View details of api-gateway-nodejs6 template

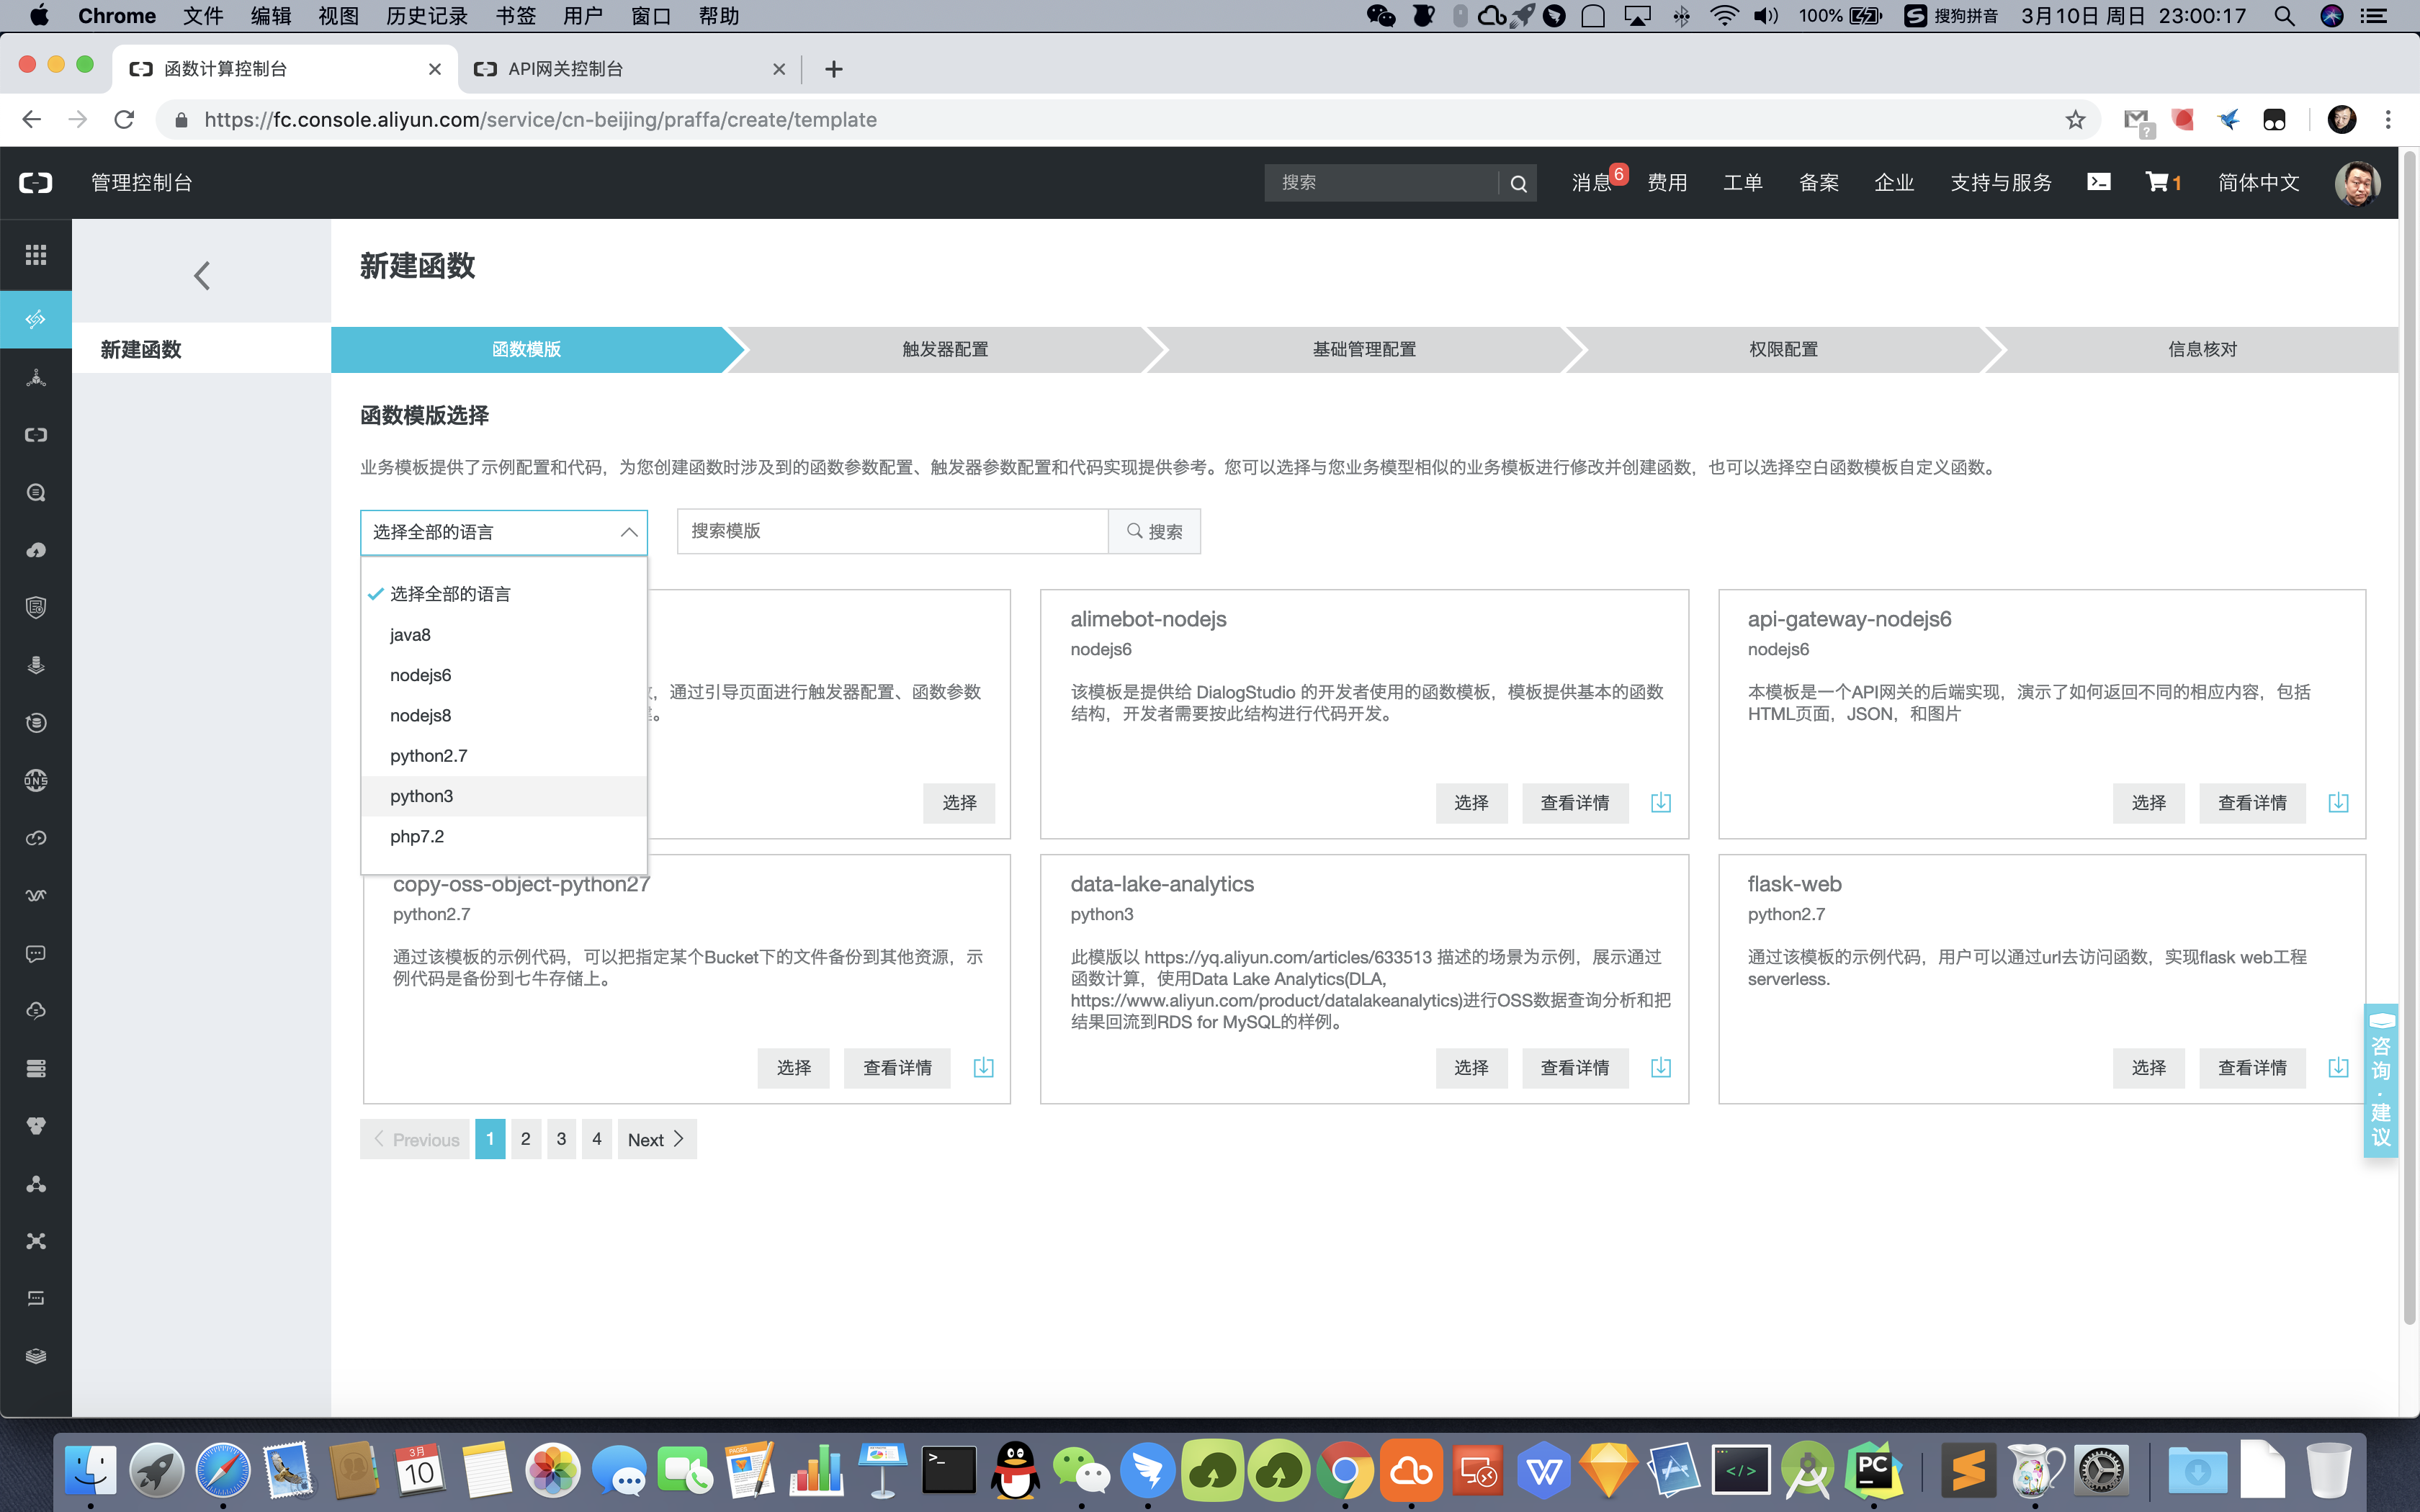point(2252,803)
